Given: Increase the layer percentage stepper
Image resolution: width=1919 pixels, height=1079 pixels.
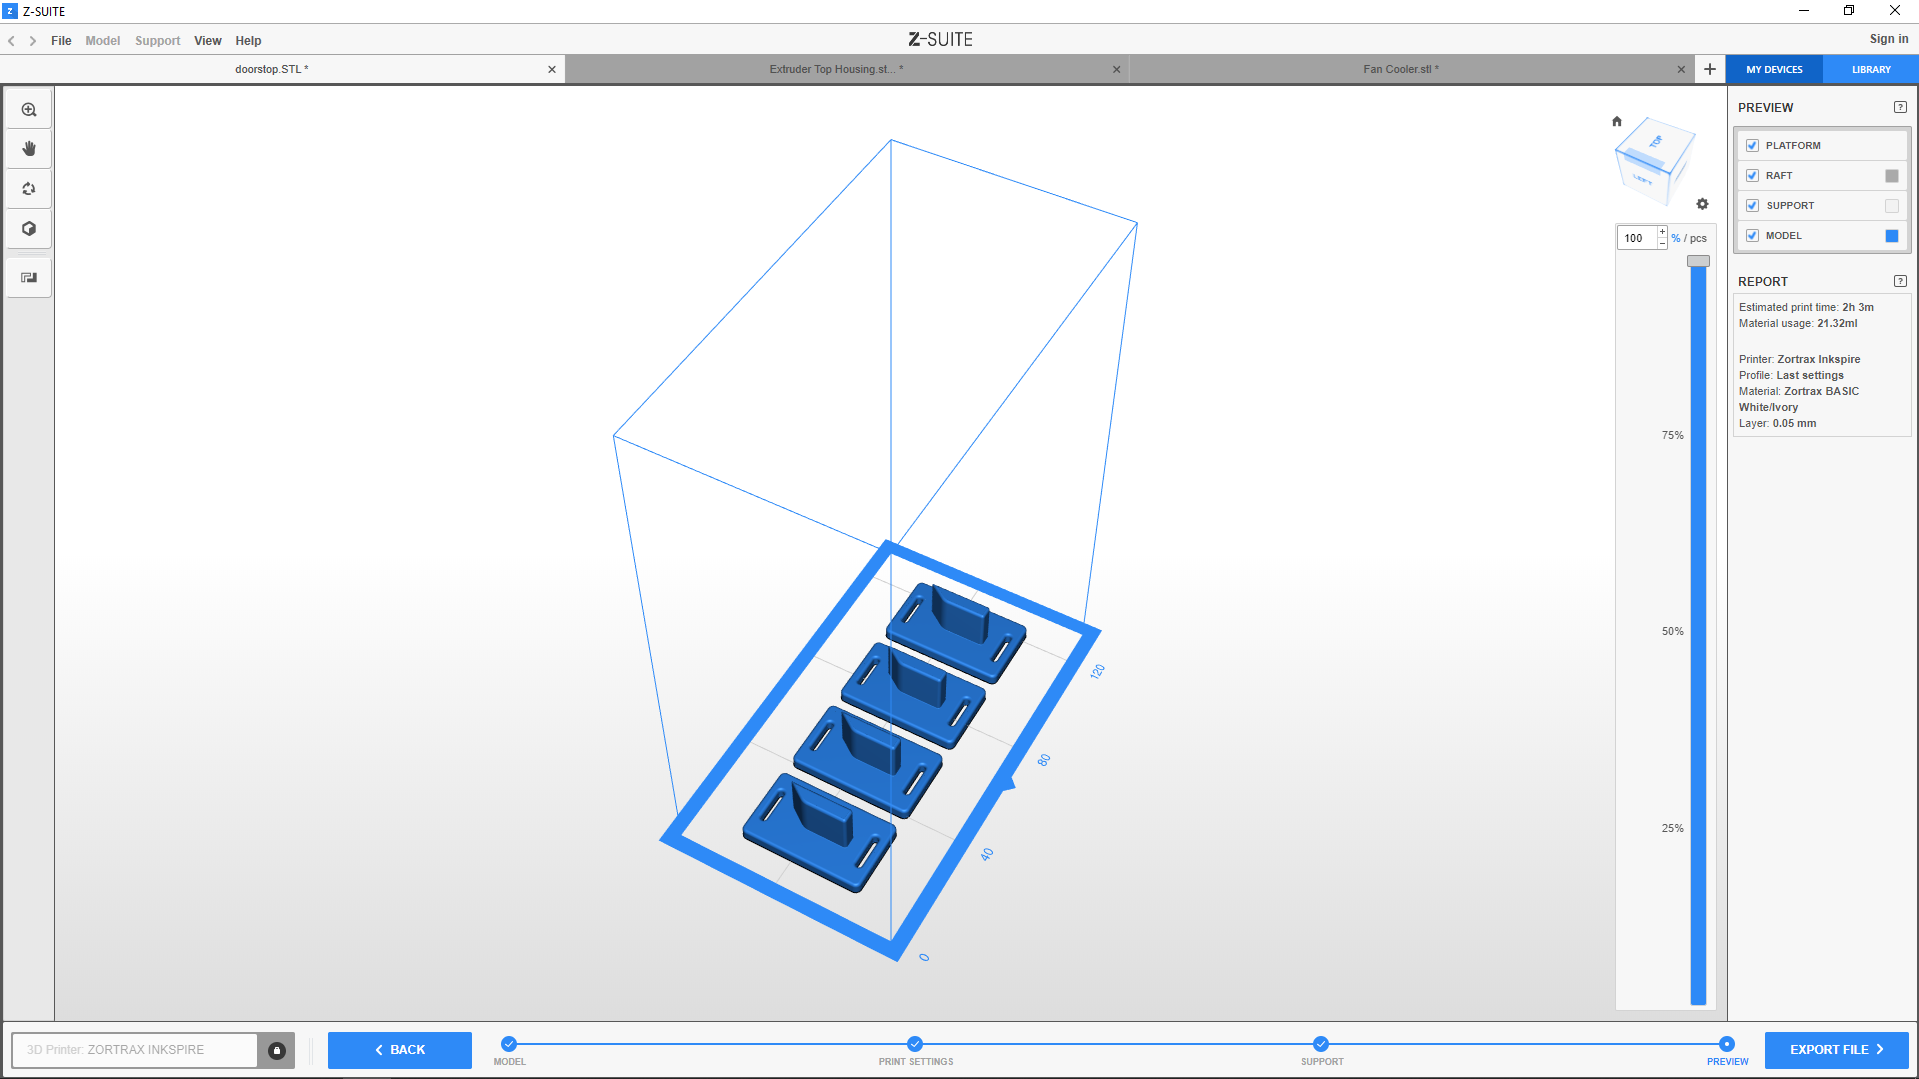Looking at the screenshot, I should 1662,233.
